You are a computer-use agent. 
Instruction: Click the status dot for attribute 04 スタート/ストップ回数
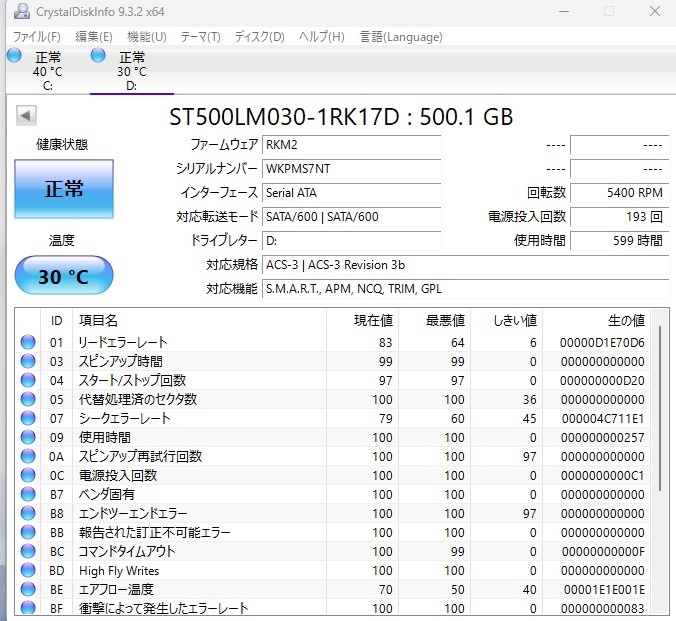click(x=28, y=380)
